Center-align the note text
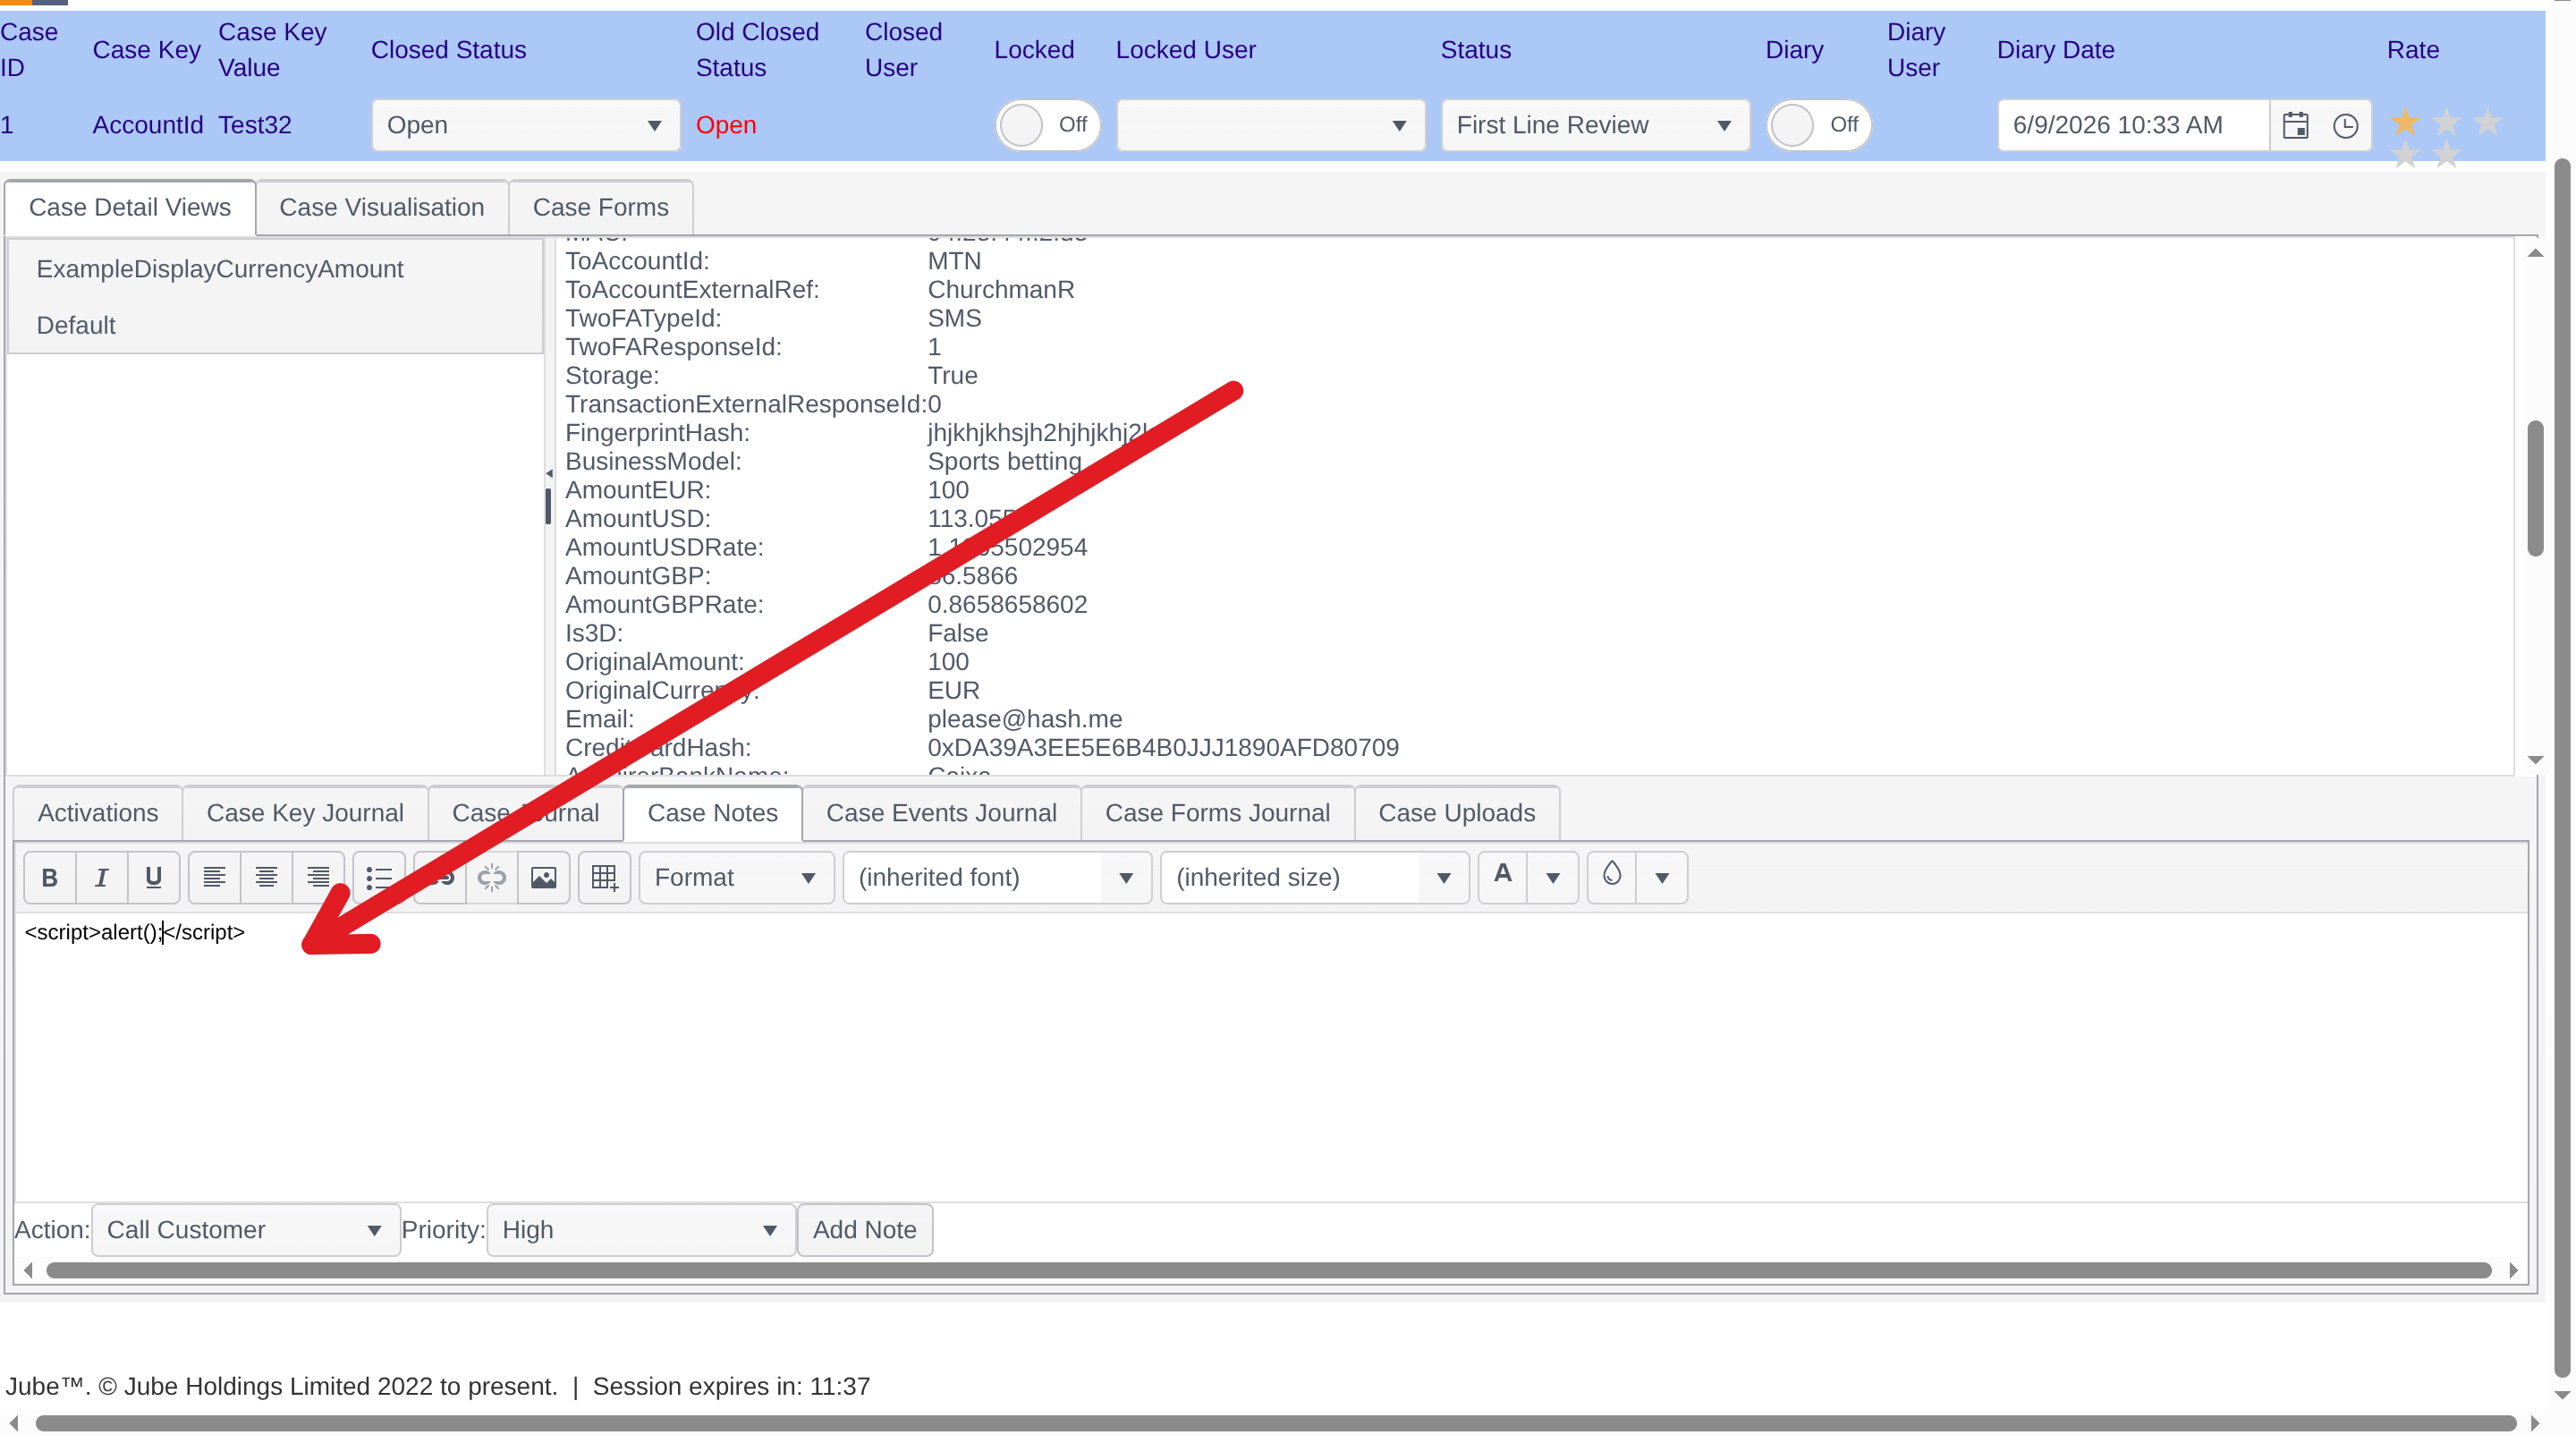The height and width of the screenshot is (1435, 2576). point(266,877)
